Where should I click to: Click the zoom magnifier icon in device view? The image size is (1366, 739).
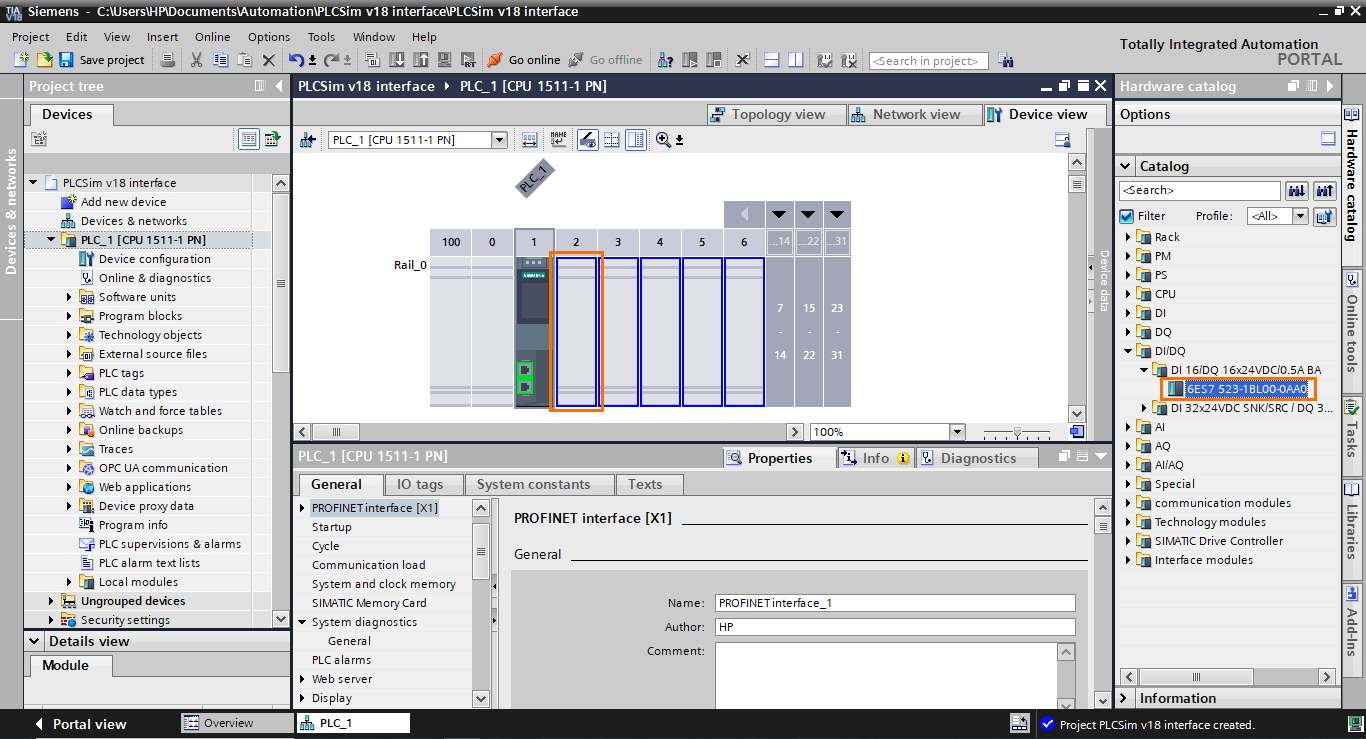pyautogui.click(x=663, y=140)
